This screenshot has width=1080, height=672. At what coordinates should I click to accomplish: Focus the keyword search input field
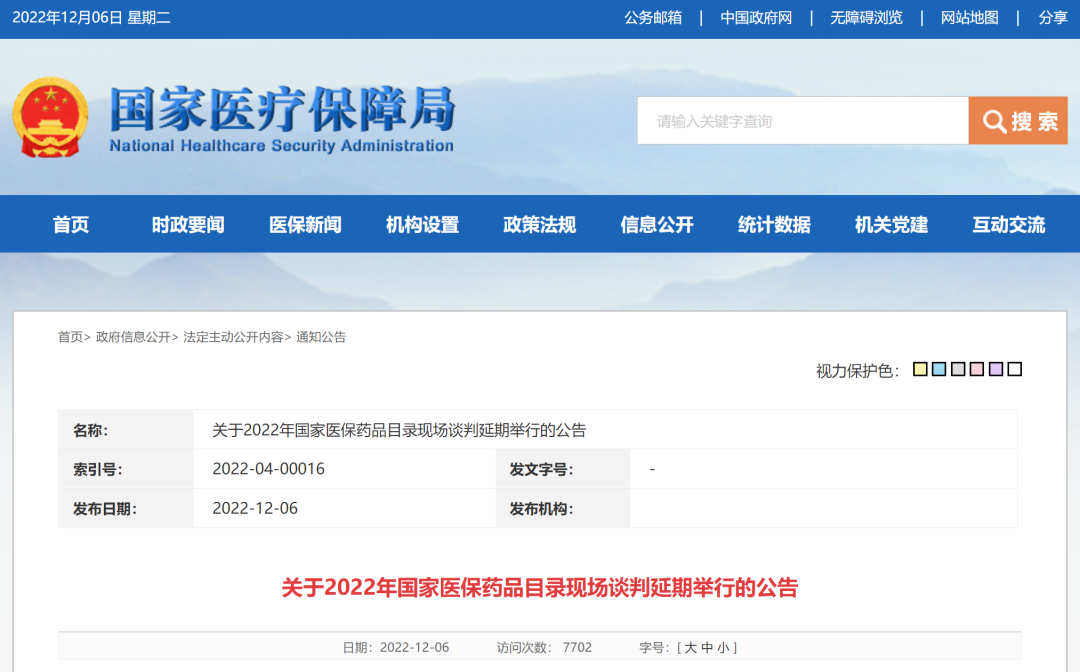[802, 120]
